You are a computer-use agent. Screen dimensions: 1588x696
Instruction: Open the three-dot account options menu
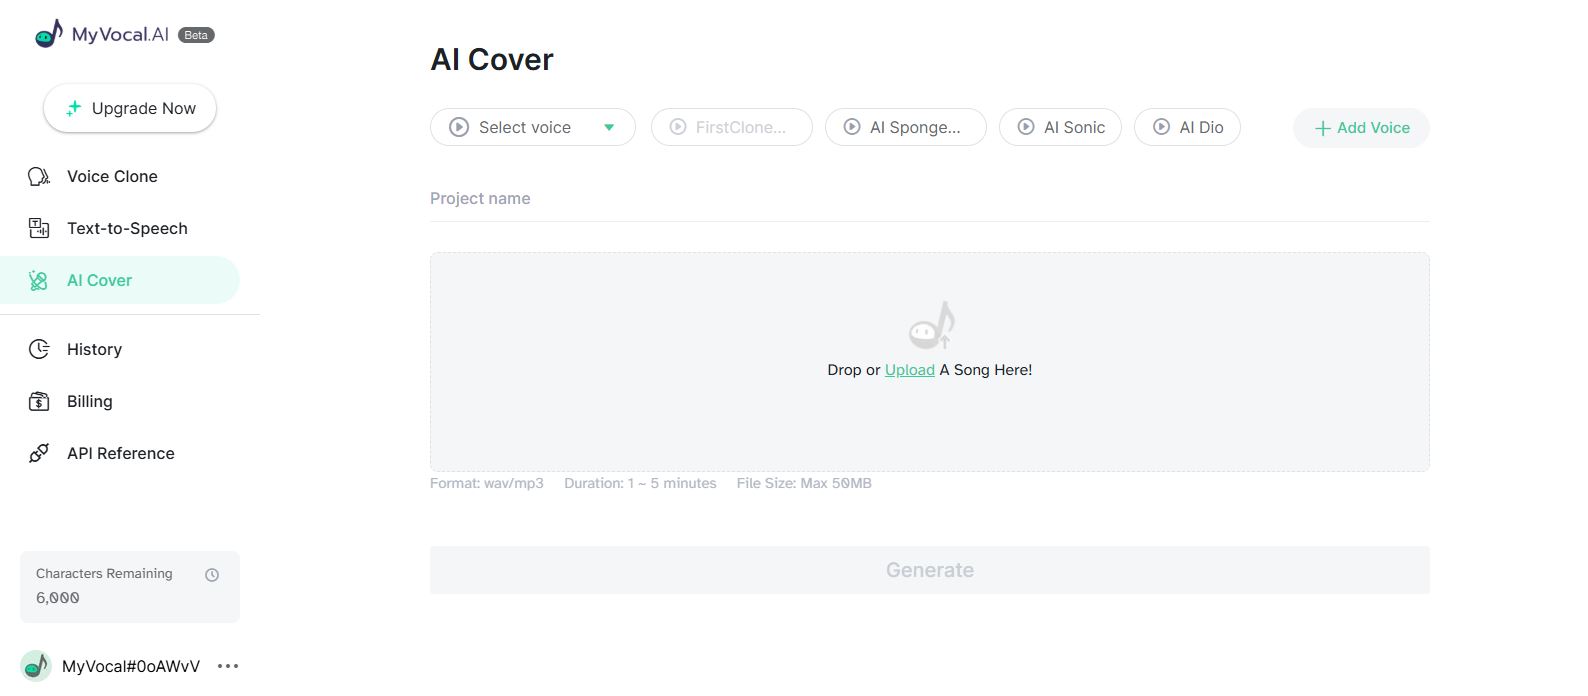228,666
